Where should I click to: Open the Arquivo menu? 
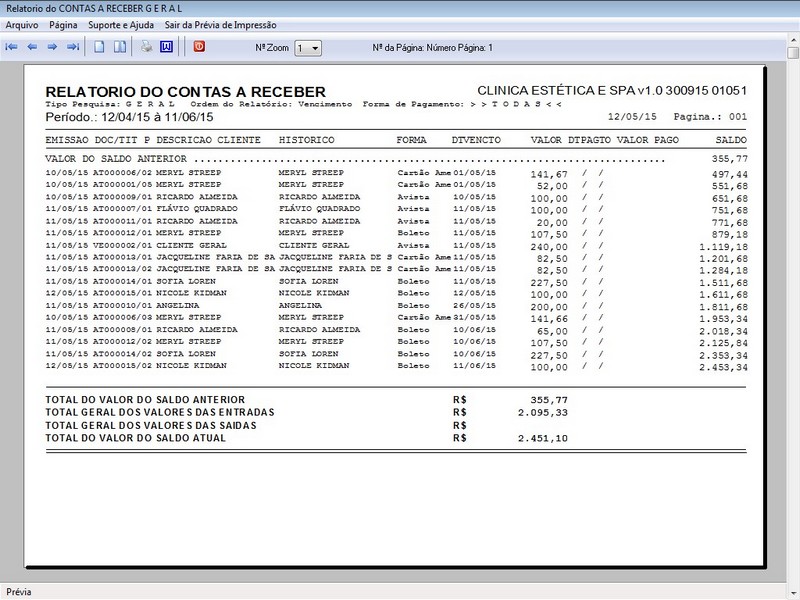(x=22, y=24)
